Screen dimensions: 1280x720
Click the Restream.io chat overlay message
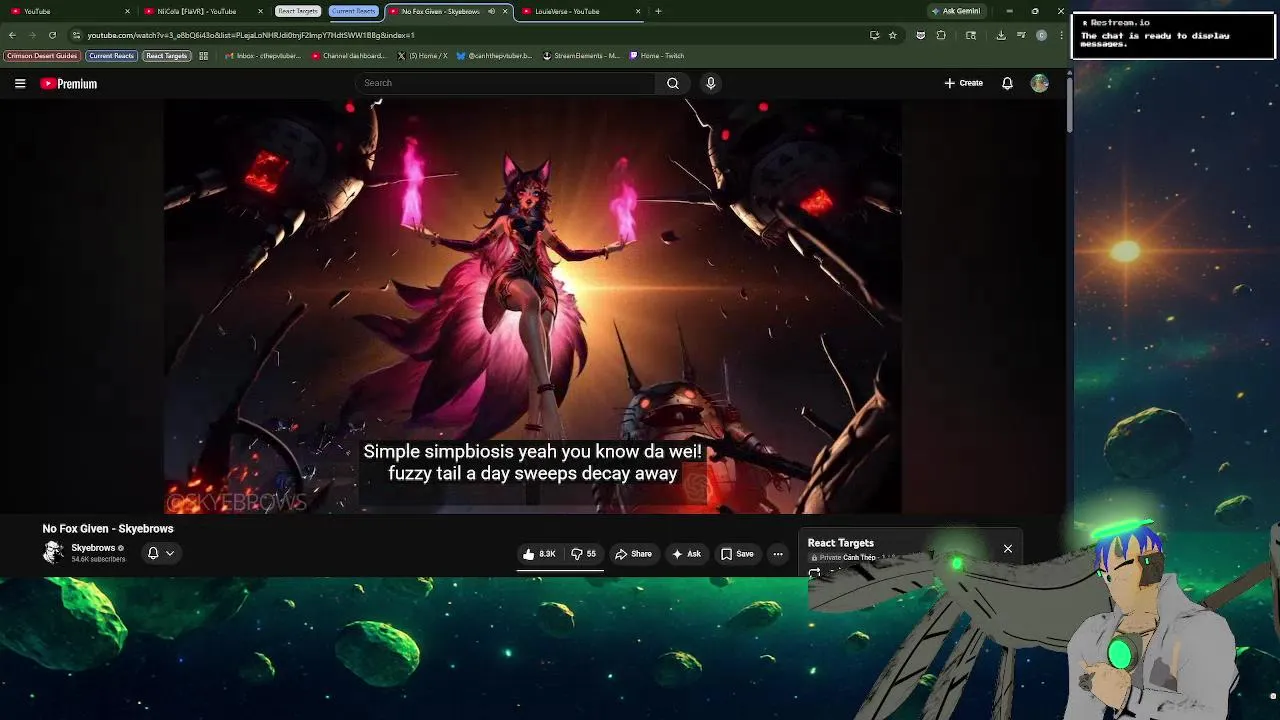coord(1156,40)
